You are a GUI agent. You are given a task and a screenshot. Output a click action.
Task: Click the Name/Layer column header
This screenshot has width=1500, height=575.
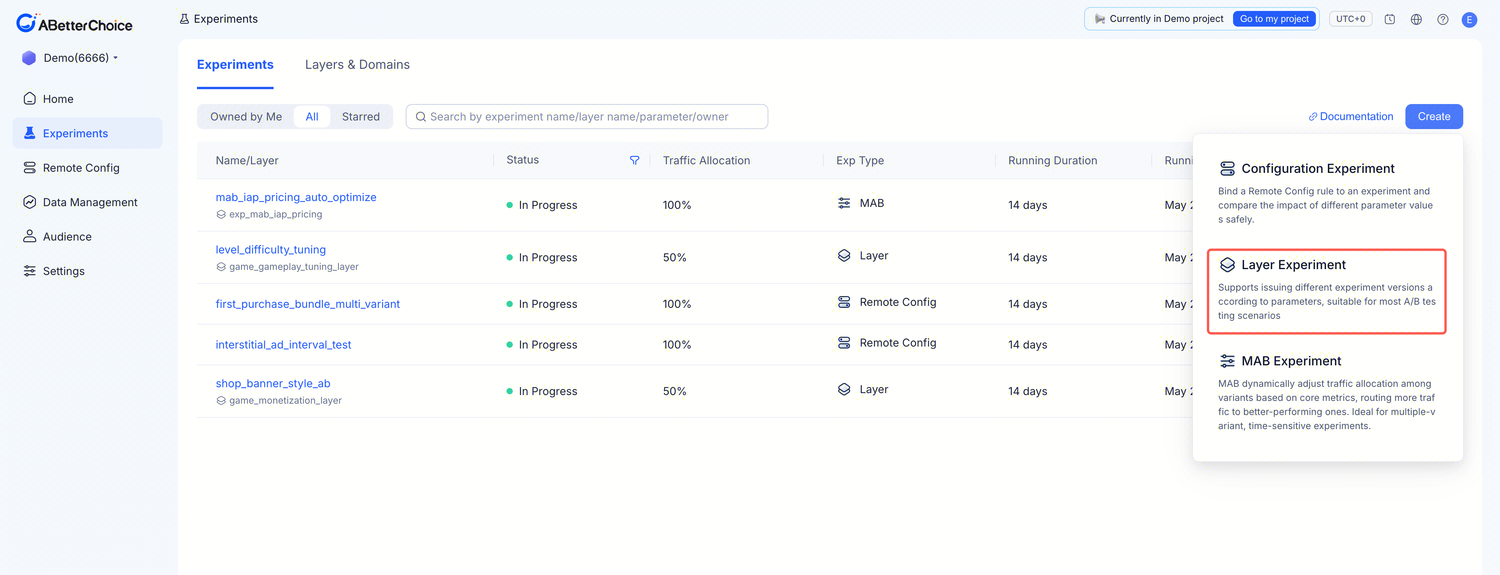point(247,160)
